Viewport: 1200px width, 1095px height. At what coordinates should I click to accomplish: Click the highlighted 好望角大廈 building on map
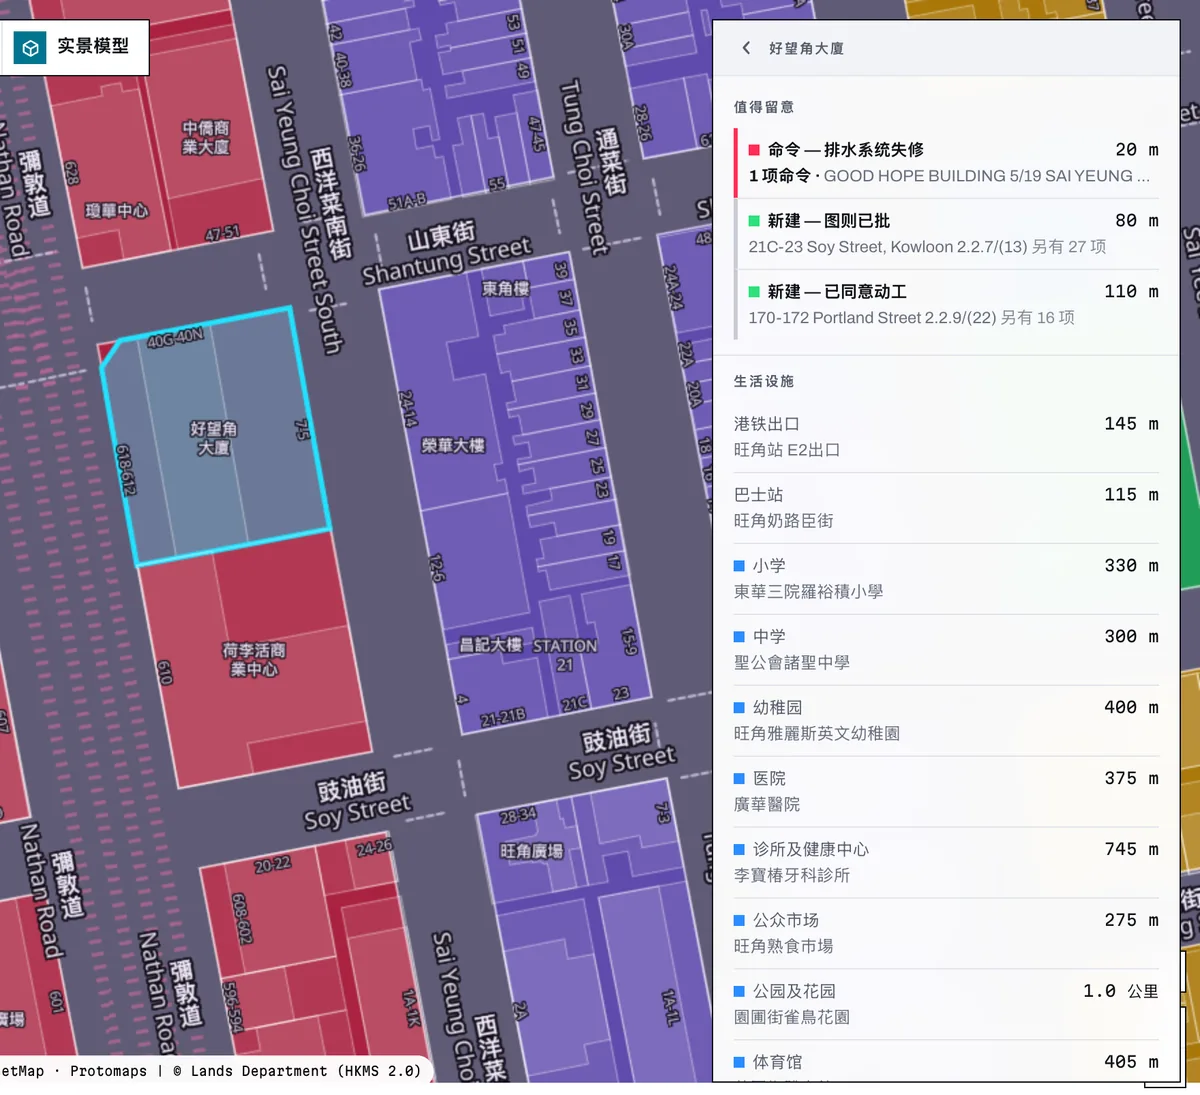[x=215, y=437]
